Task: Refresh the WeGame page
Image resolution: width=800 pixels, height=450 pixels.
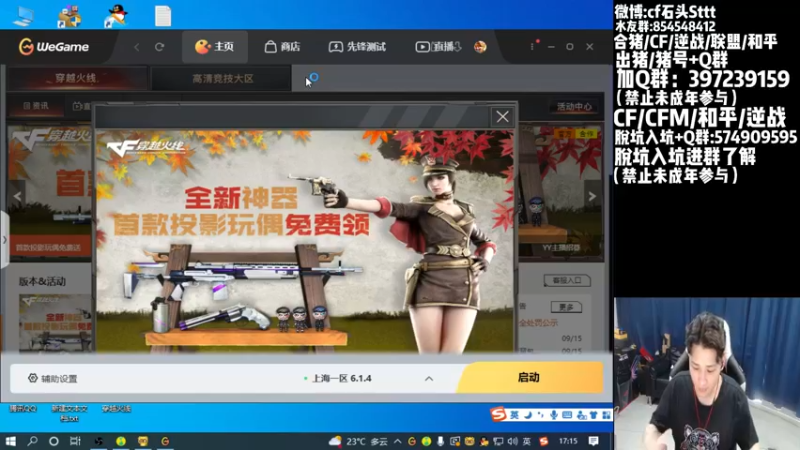Action: 159,47
